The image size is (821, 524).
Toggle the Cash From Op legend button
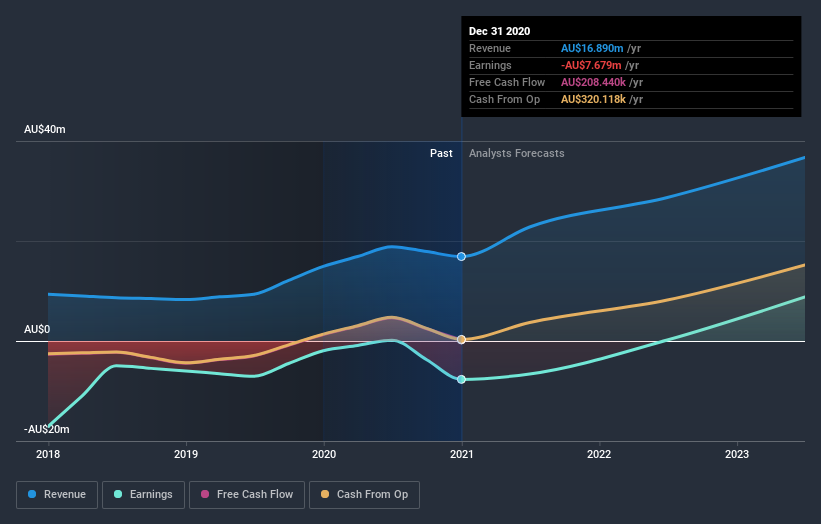click(364, 495)
